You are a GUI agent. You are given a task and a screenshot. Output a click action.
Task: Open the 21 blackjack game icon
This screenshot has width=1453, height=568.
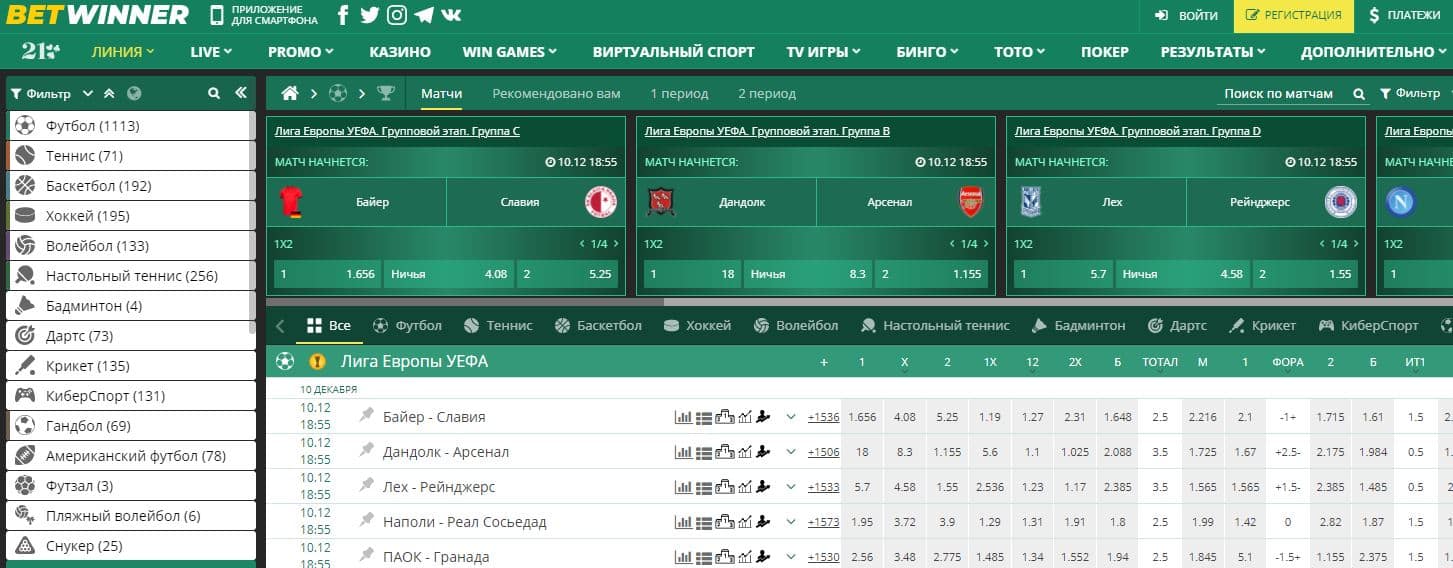click(41, 52)
